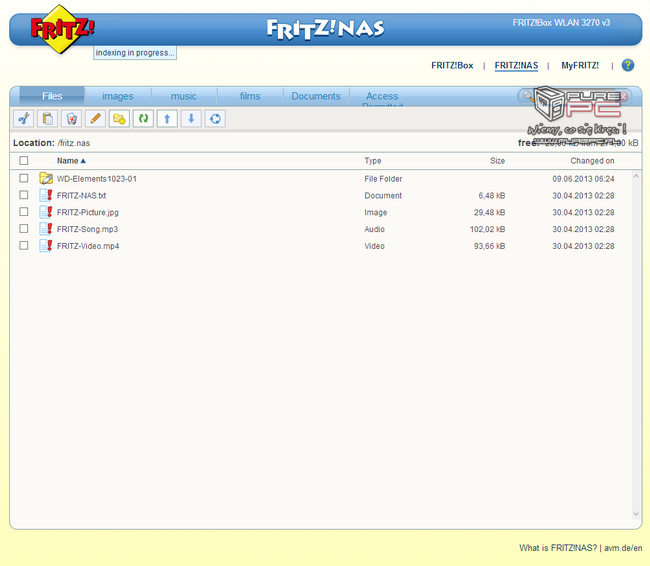This screenshot has width=650, height=566.
Task: Check the FRITZ-Song.mp3 row checkbox
Action: [x=24, y=229]
